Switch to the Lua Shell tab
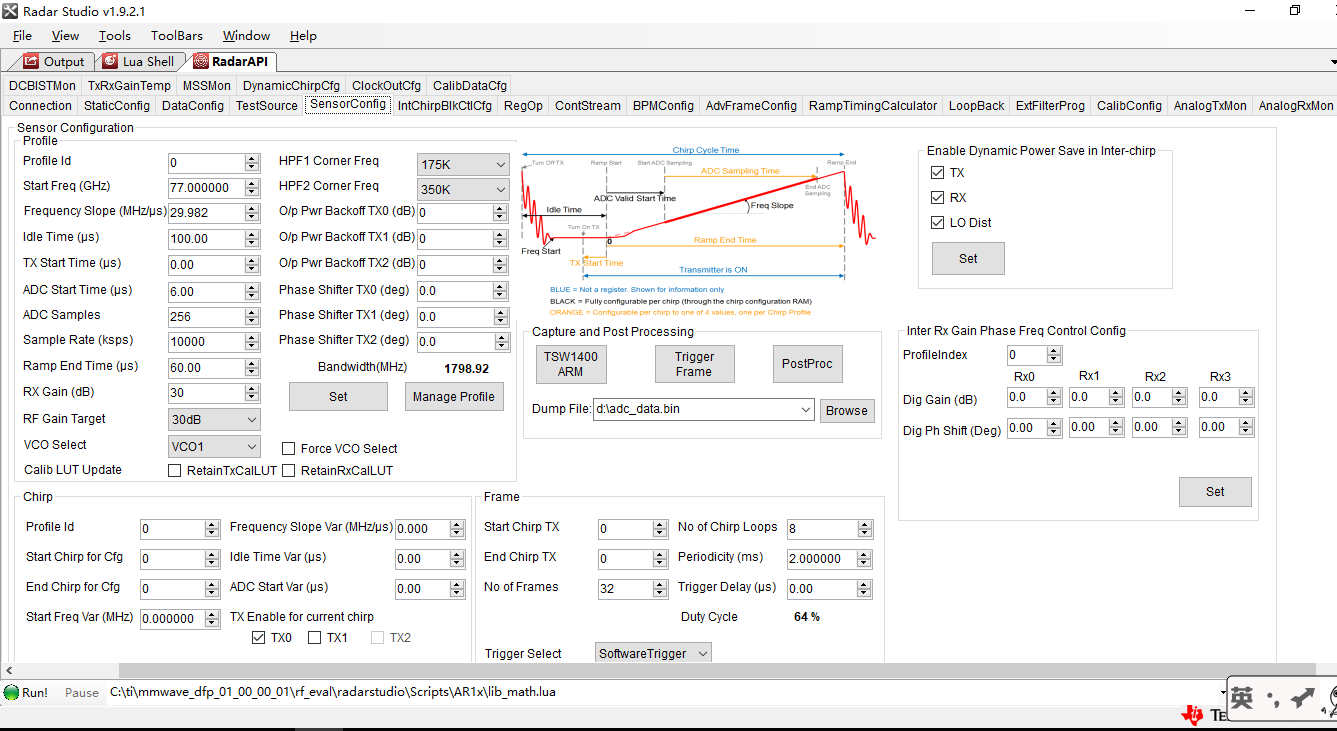The height and width of the screenshot is (731, 1337). (x=145, y=61)
